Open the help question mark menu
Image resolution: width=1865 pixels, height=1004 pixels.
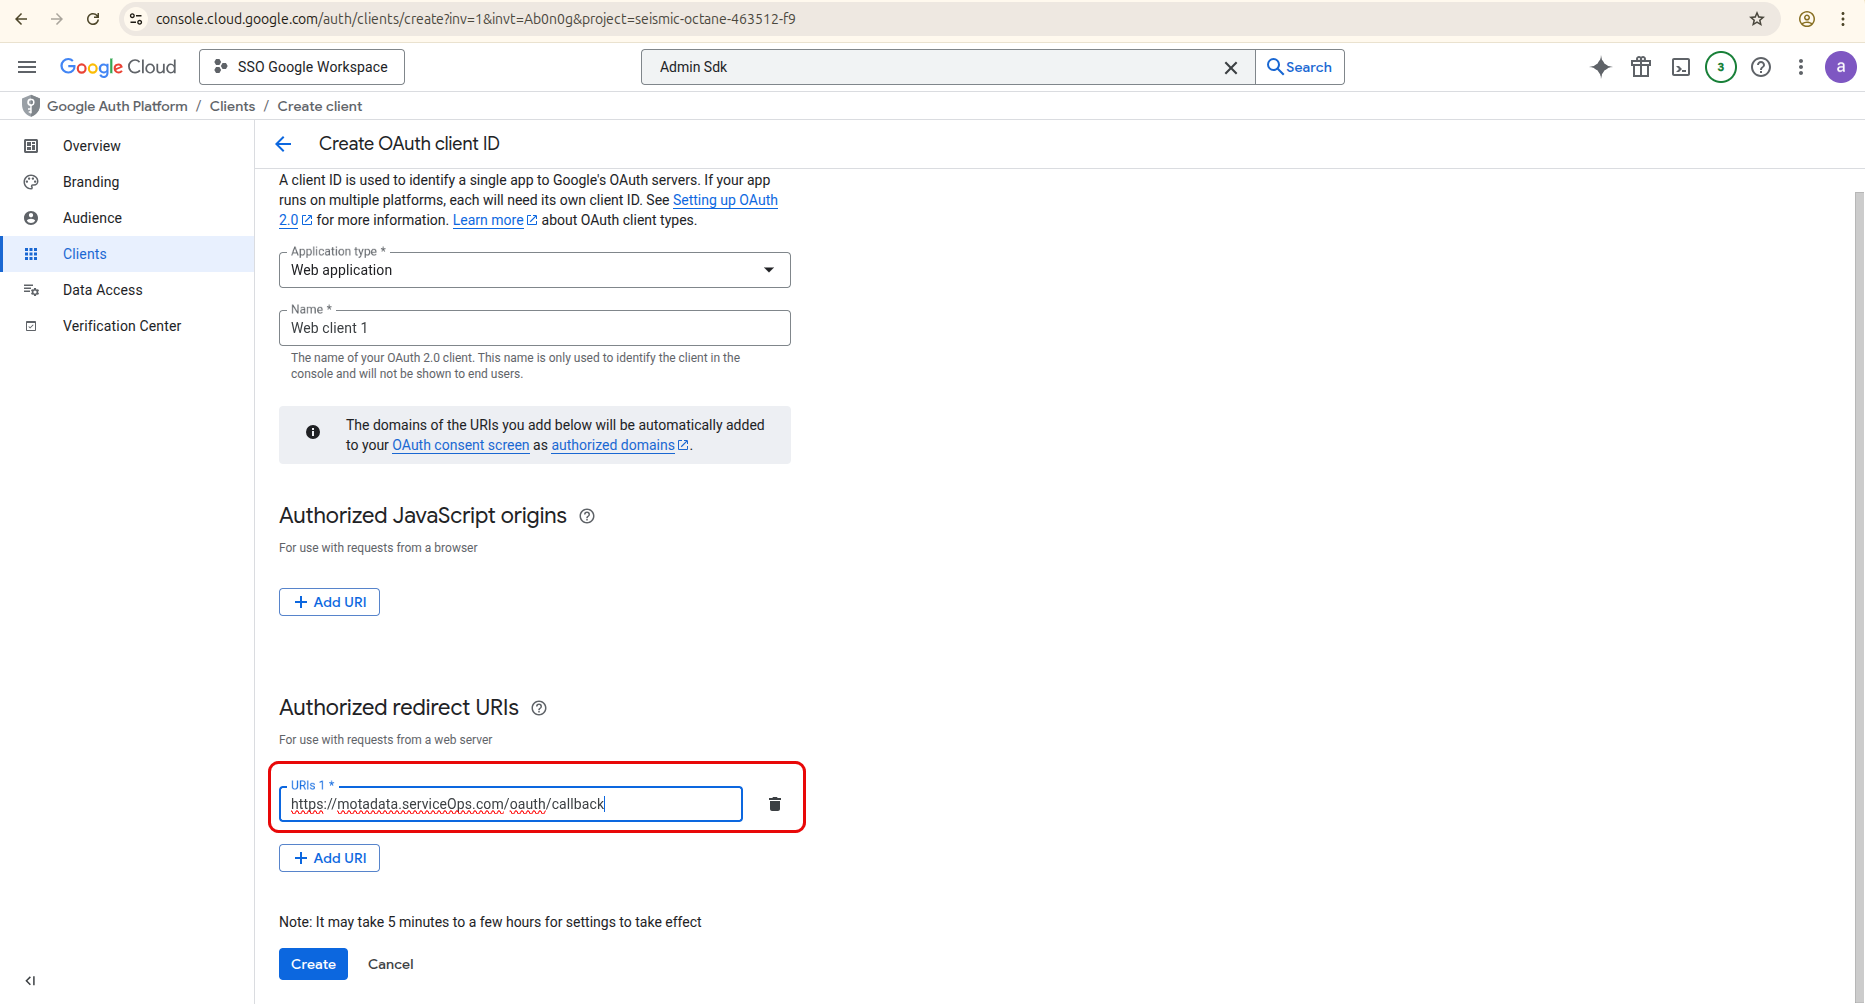(x=1761, y=67)
